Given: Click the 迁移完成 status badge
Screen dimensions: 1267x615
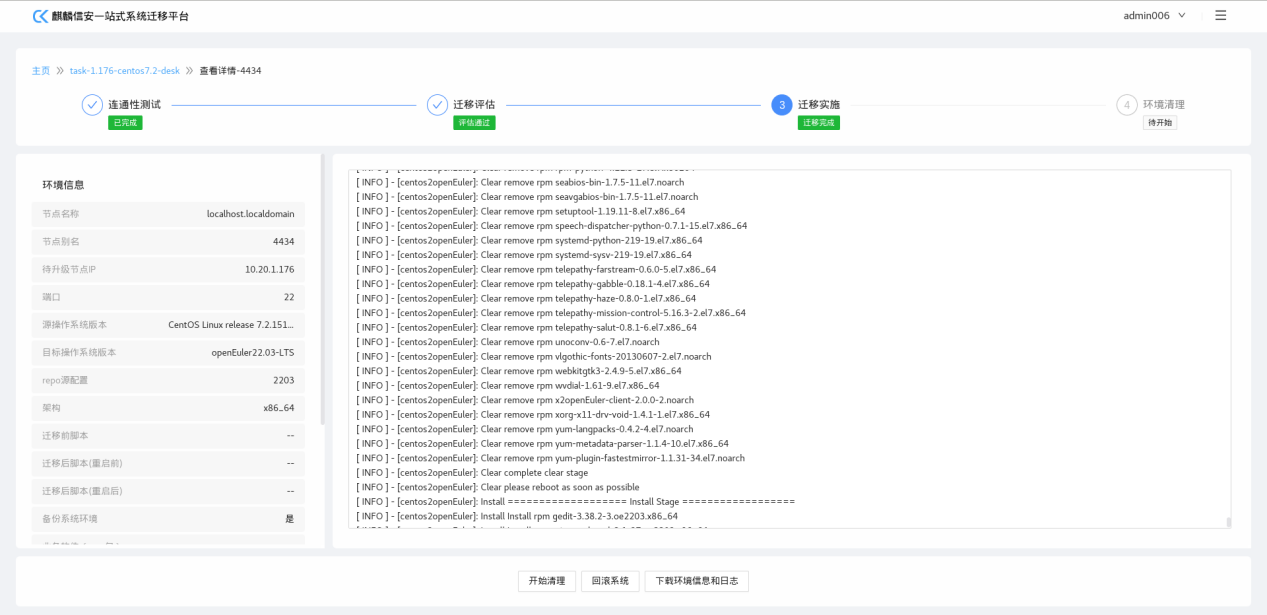Looking at the screenshot, I should pyautogui.click(x=818, y=123).
